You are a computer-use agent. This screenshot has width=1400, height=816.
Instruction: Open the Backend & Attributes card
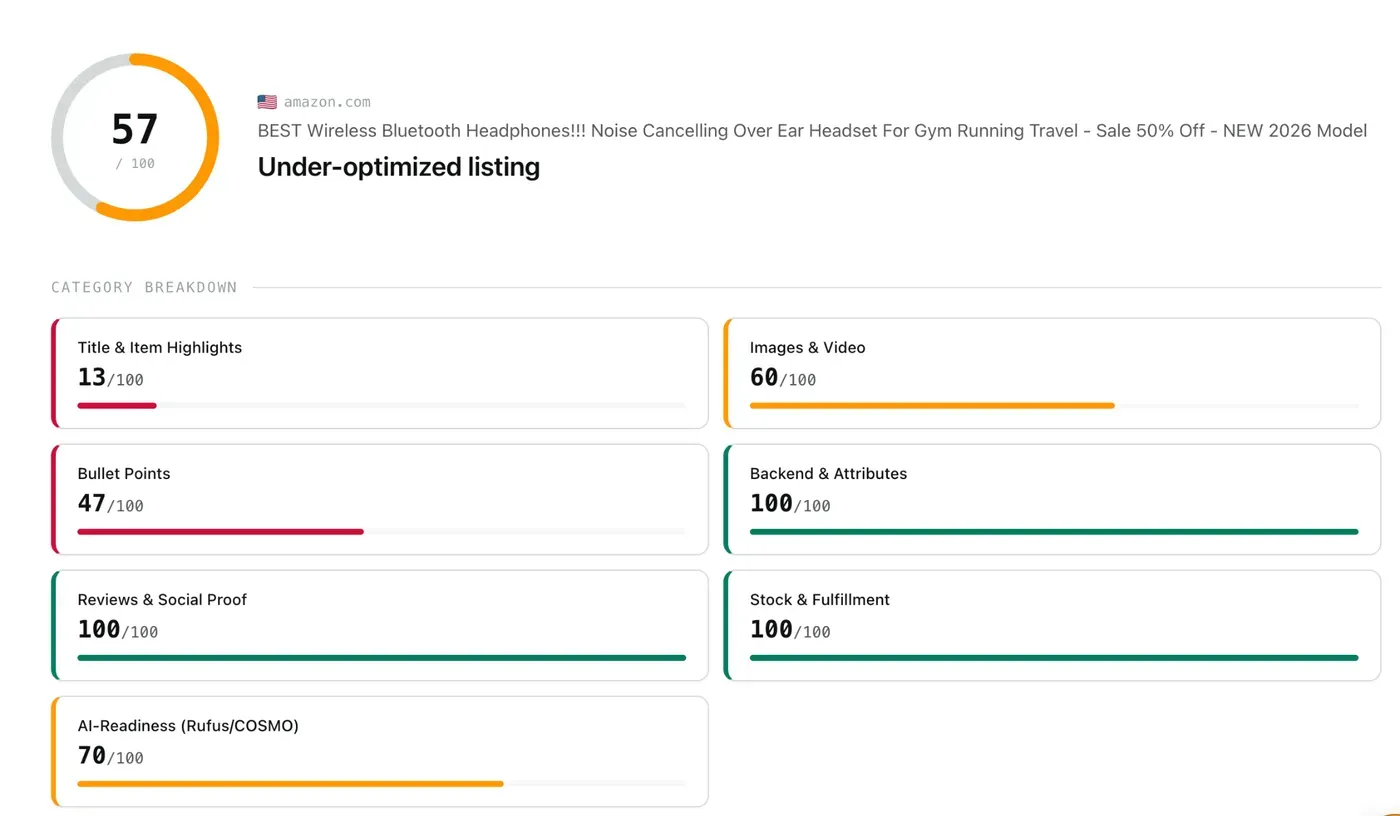point(1052,499)
